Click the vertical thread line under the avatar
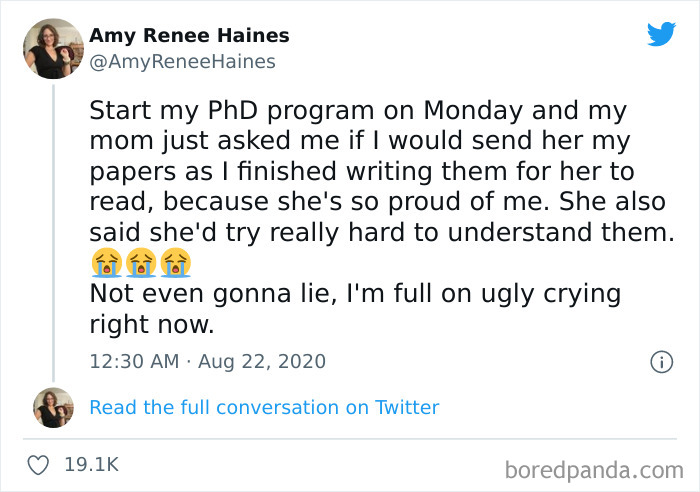 53,228
